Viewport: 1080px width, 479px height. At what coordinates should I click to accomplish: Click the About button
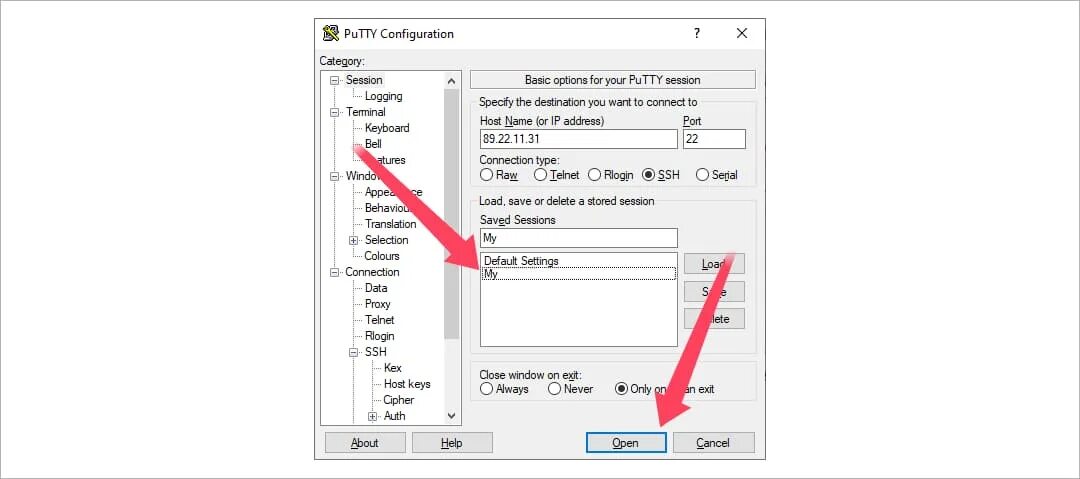pyautogui.click(x=365, y=442)
